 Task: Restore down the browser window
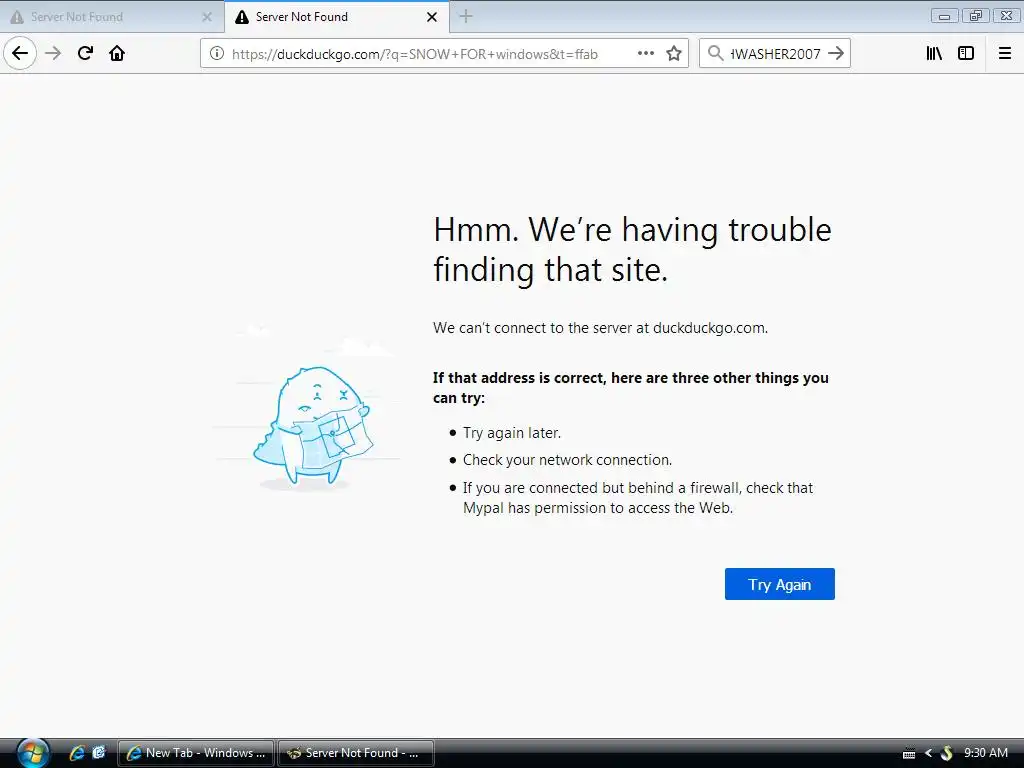[976, 16]
